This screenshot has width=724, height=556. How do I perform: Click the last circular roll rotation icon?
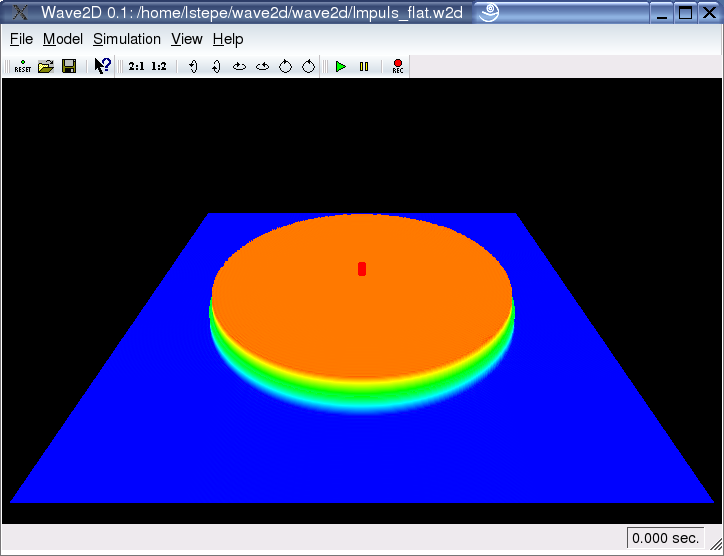tap(308, 66)
